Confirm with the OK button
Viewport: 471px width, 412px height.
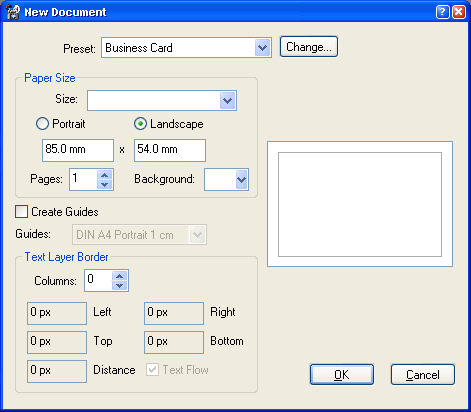coord(342,374)
